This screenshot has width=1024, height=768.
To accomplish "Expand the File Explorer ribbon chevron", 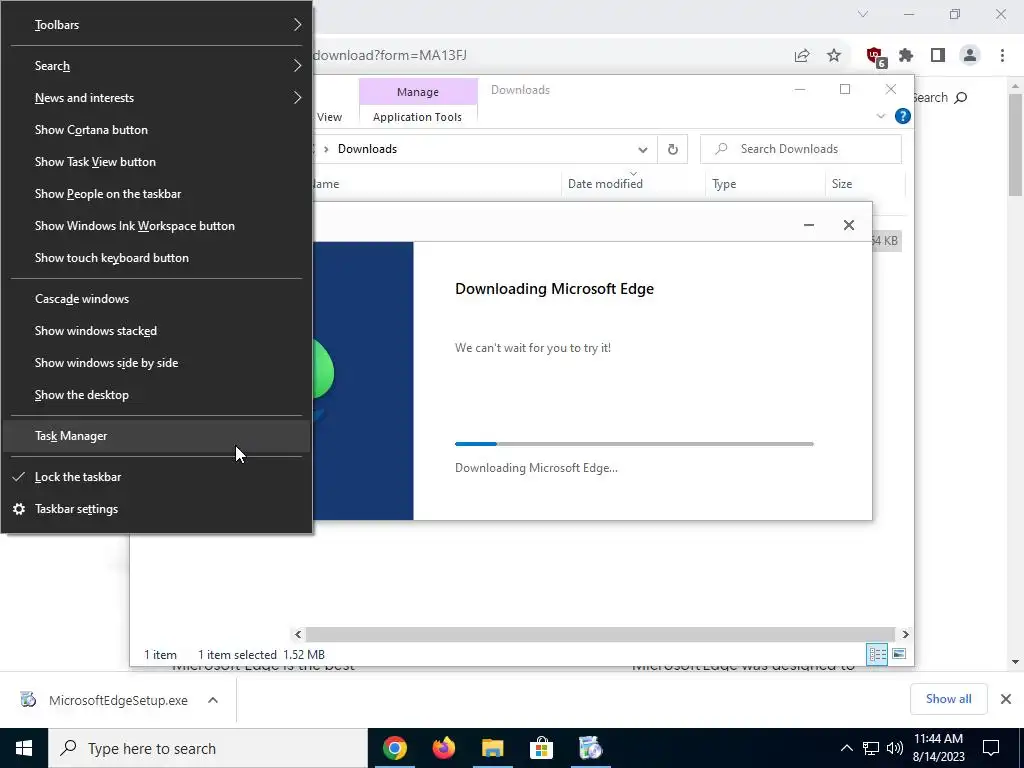I will 880,116.
